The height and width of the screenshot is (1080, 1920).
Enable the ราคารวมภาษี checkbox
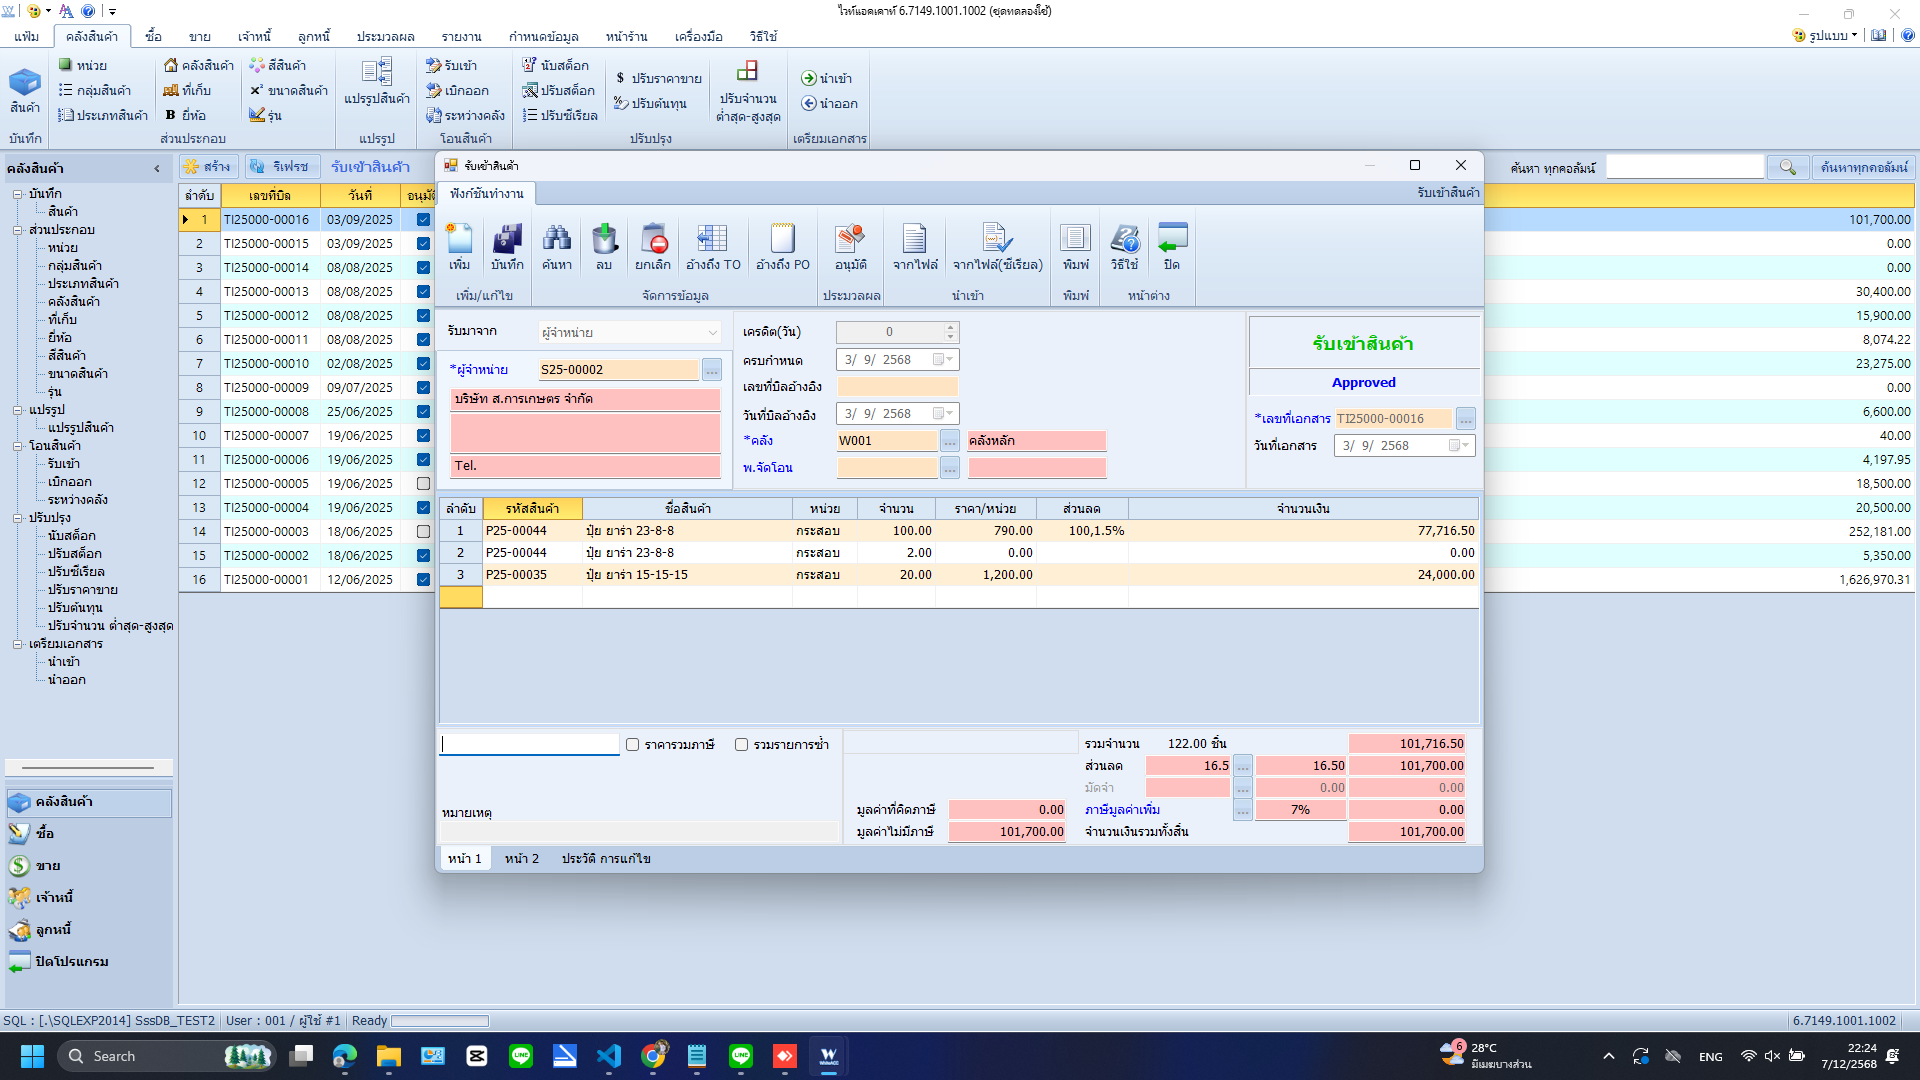pos(633,744)
